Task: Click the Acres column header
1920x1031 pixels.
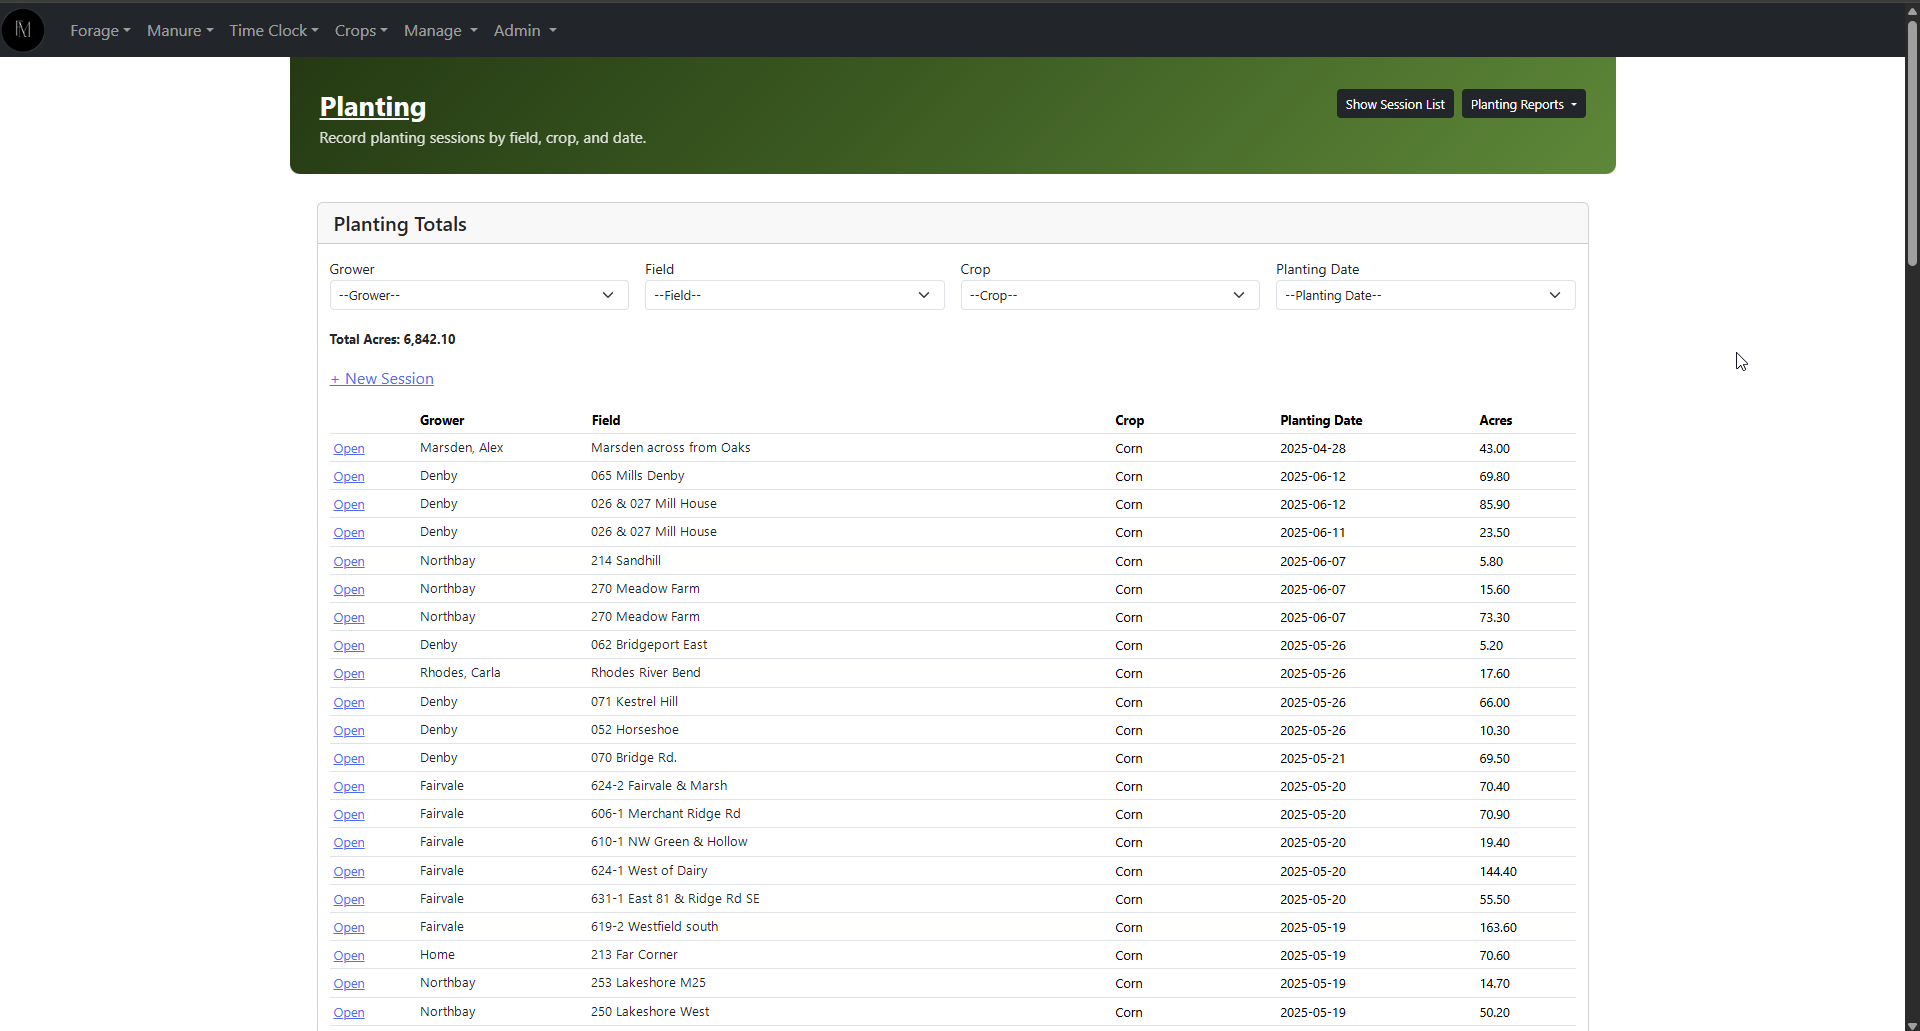Action: 1495,420
